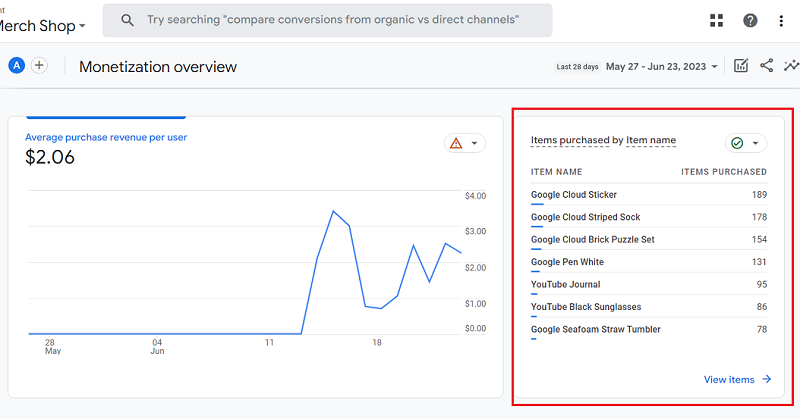Click the customize report edit icon
Viewport: 800px width, 419px height.
pyautogui.click(x=741, y=66)
